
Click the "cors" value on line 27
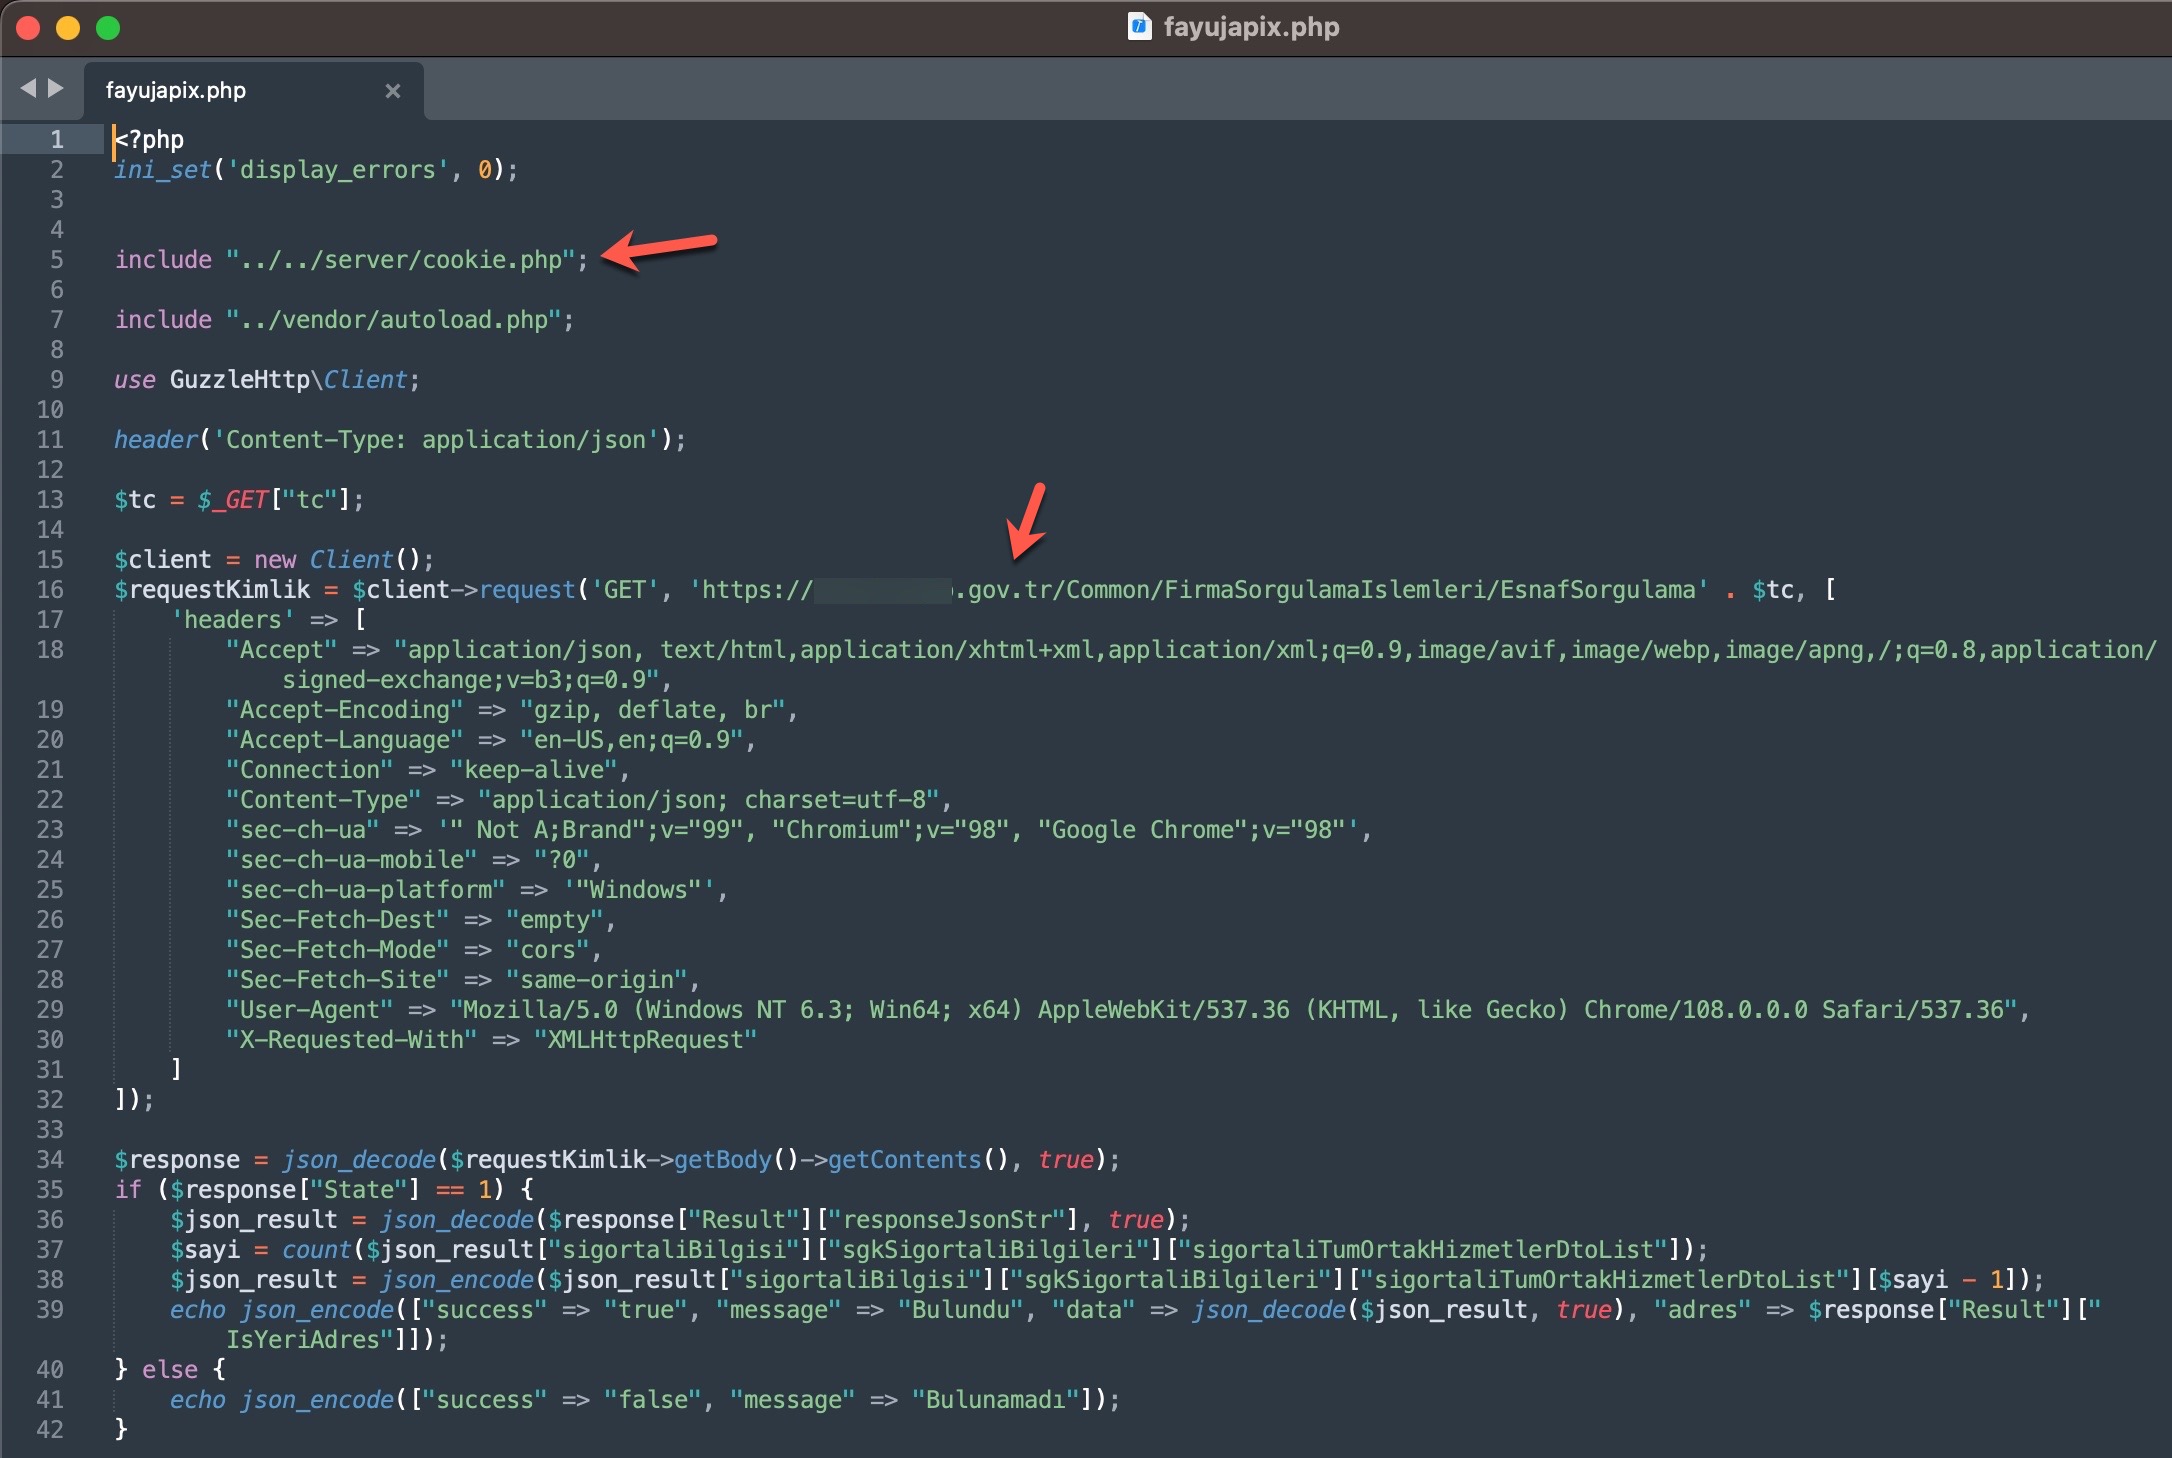[548, 949]
